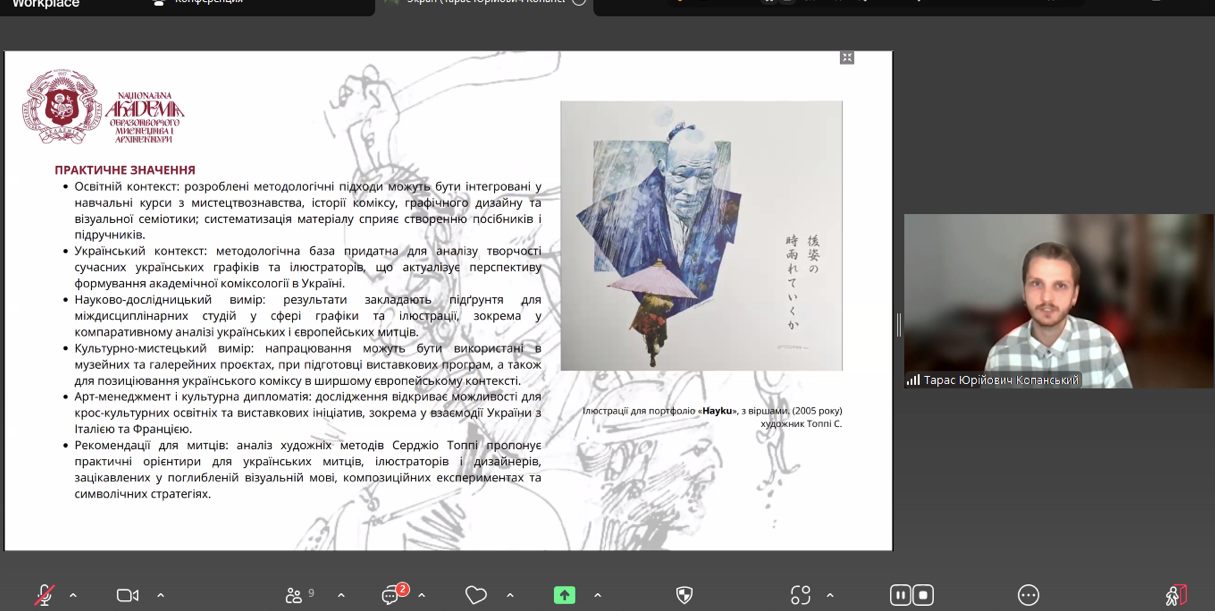Select Тарас Юрійович Копанський's video tile
The width and height of the screenshot is (1215, 611).
[1058, 301]
